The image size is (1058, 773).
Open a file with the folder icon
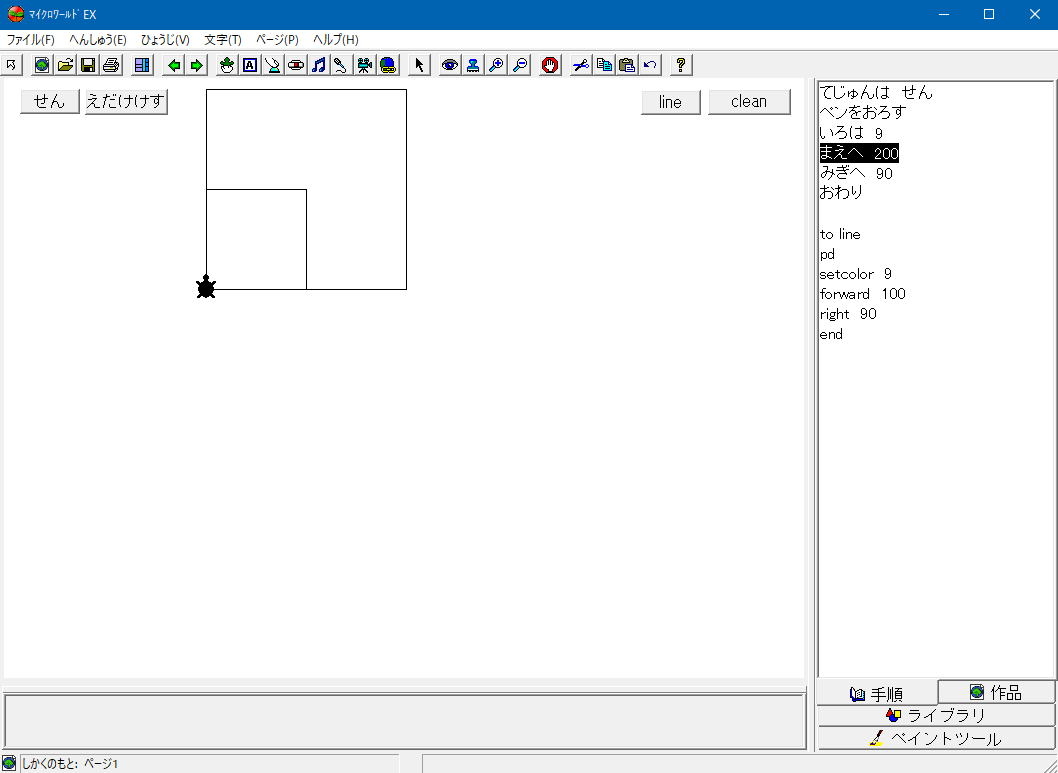[65, 65]
